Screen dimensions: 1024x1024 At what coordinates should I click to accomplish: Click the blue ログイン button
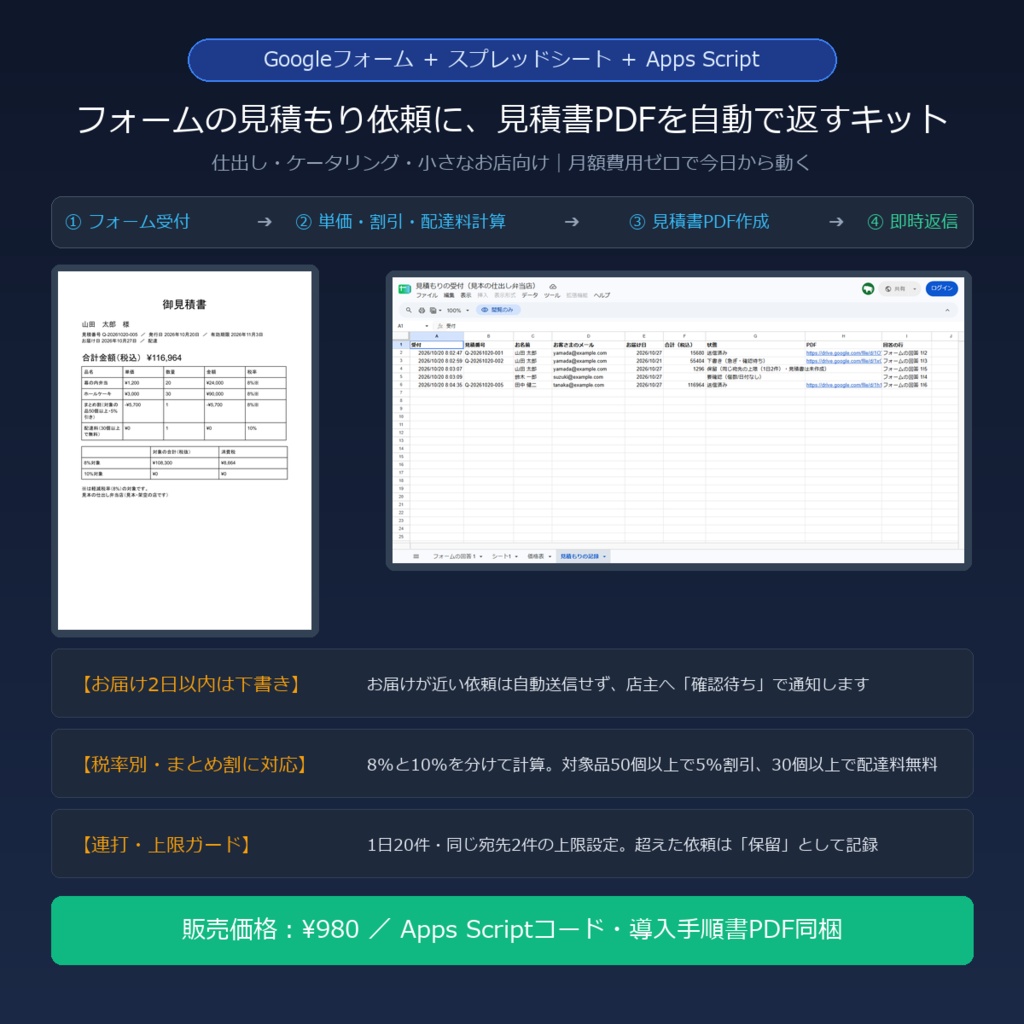942,289
